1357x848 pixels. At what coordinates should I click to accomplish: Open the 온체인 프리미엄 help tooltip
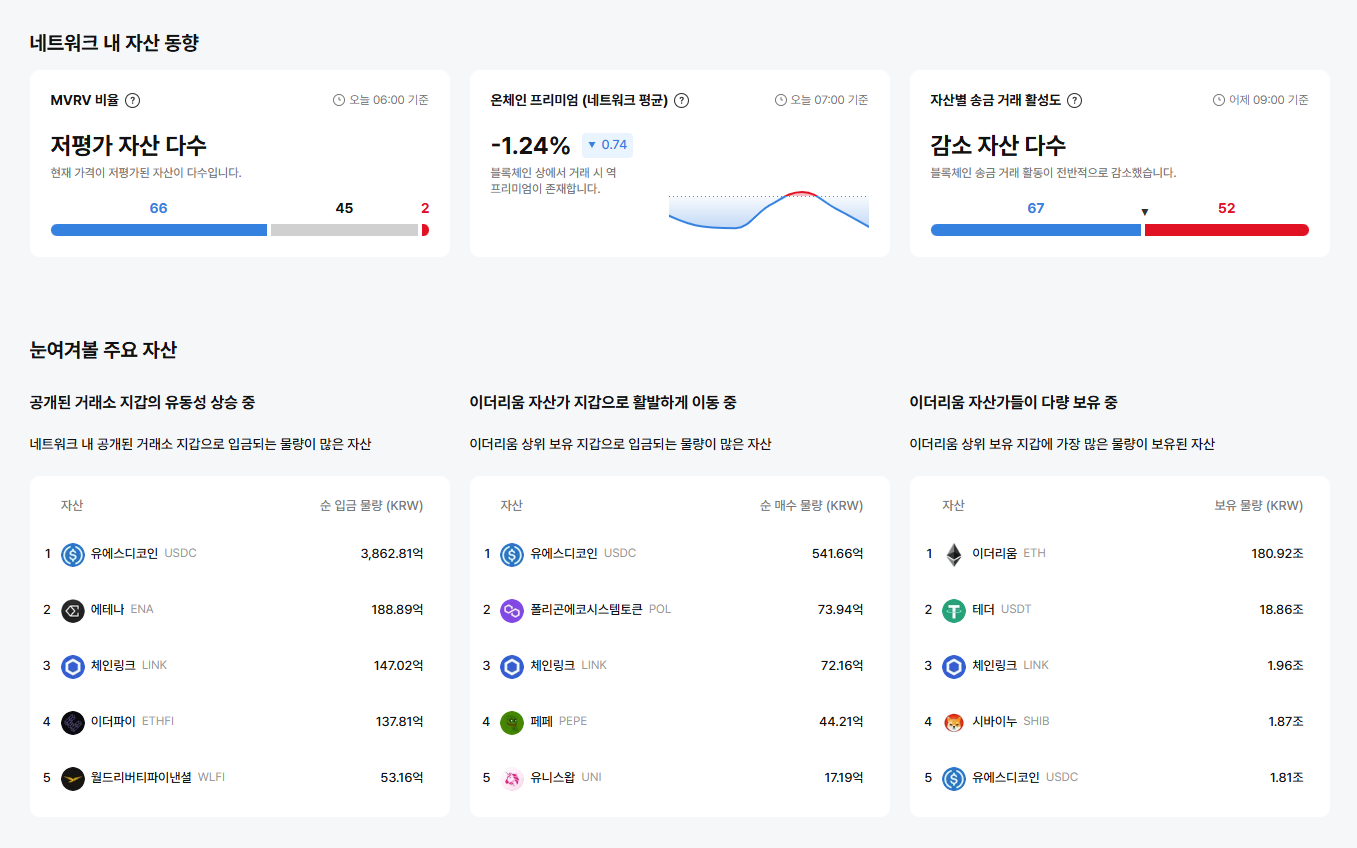pos(682,100)
